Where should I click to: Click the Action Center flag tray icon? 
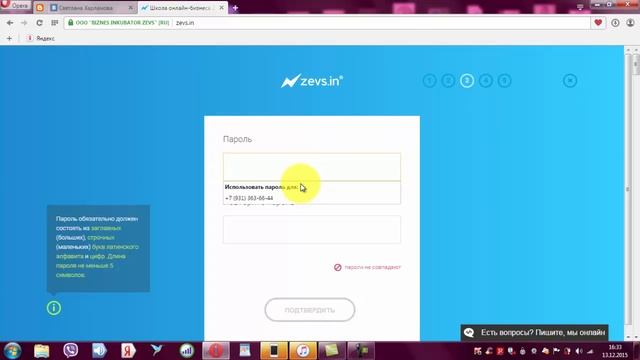pos(556,351)
